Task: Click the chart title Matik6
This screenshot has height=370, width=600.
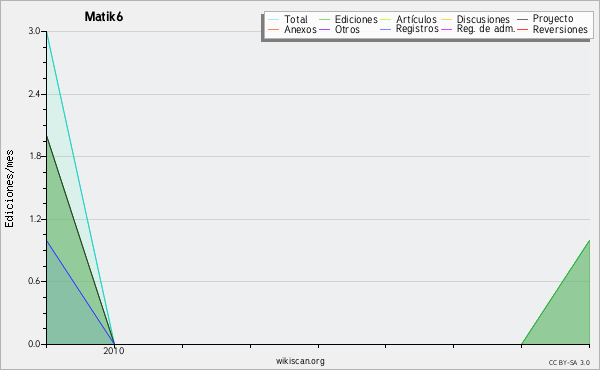Action: (x=104, y=17)
